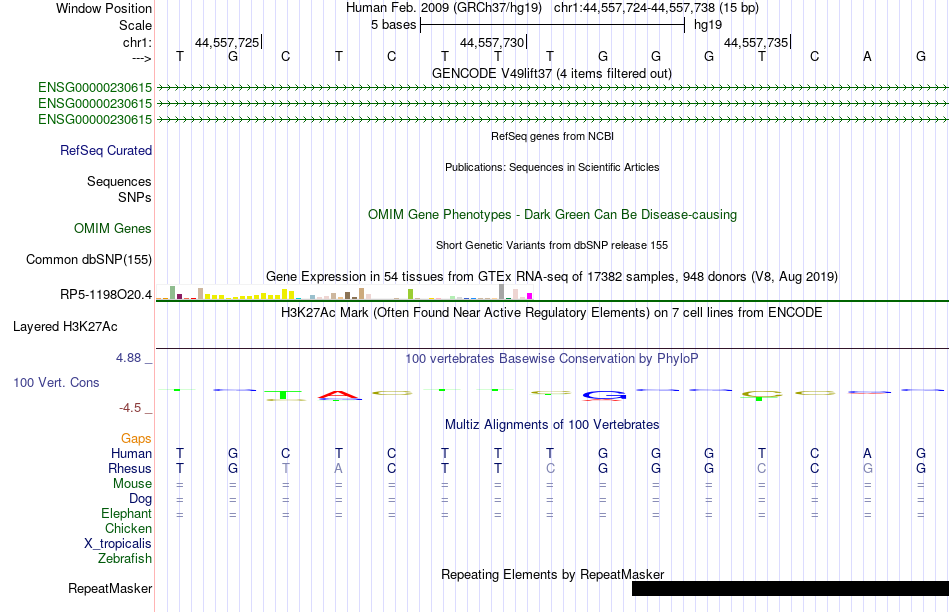Click the Sequences track label

(x=119, y=182)
